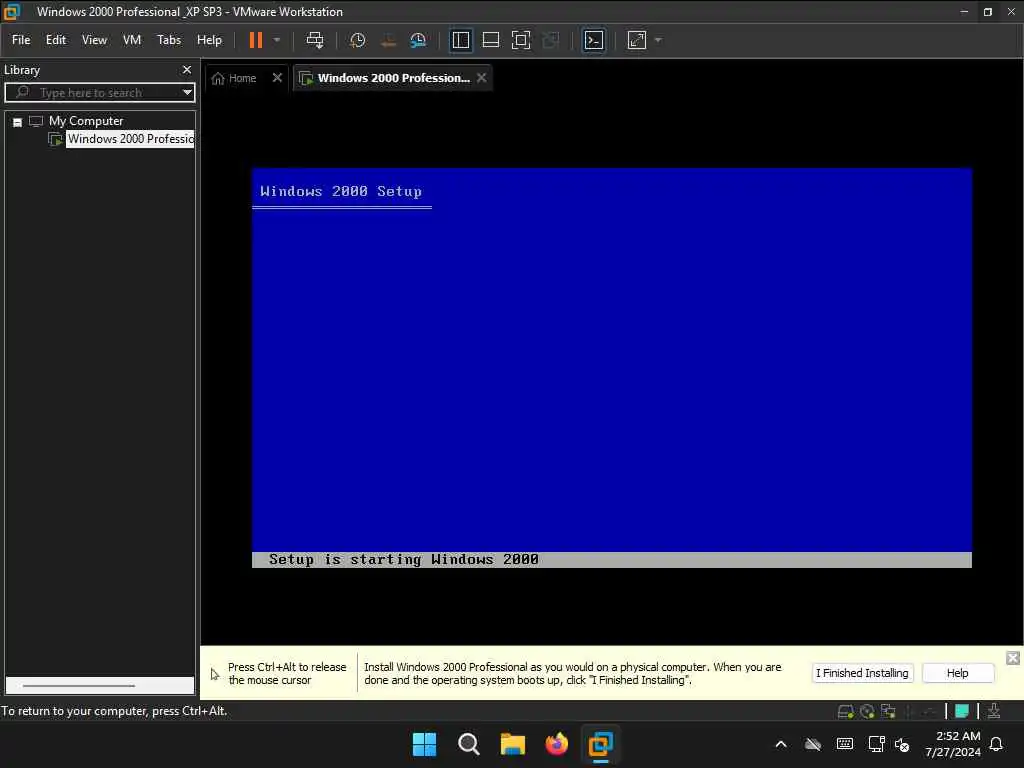Click the VMware Workstation taskbar icon
Viewport: 1024px width, 768px height.
tap(600, 744)
